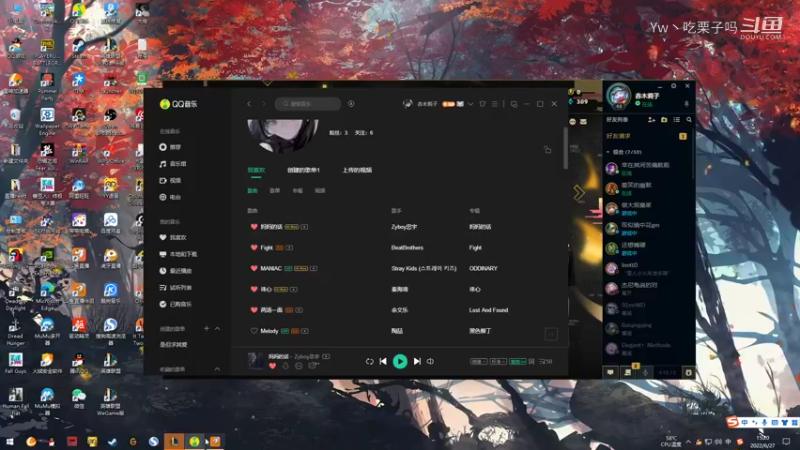Open friend list view options icon in League panel
This screenshot has height=450, width=800.
pos(677,119)
